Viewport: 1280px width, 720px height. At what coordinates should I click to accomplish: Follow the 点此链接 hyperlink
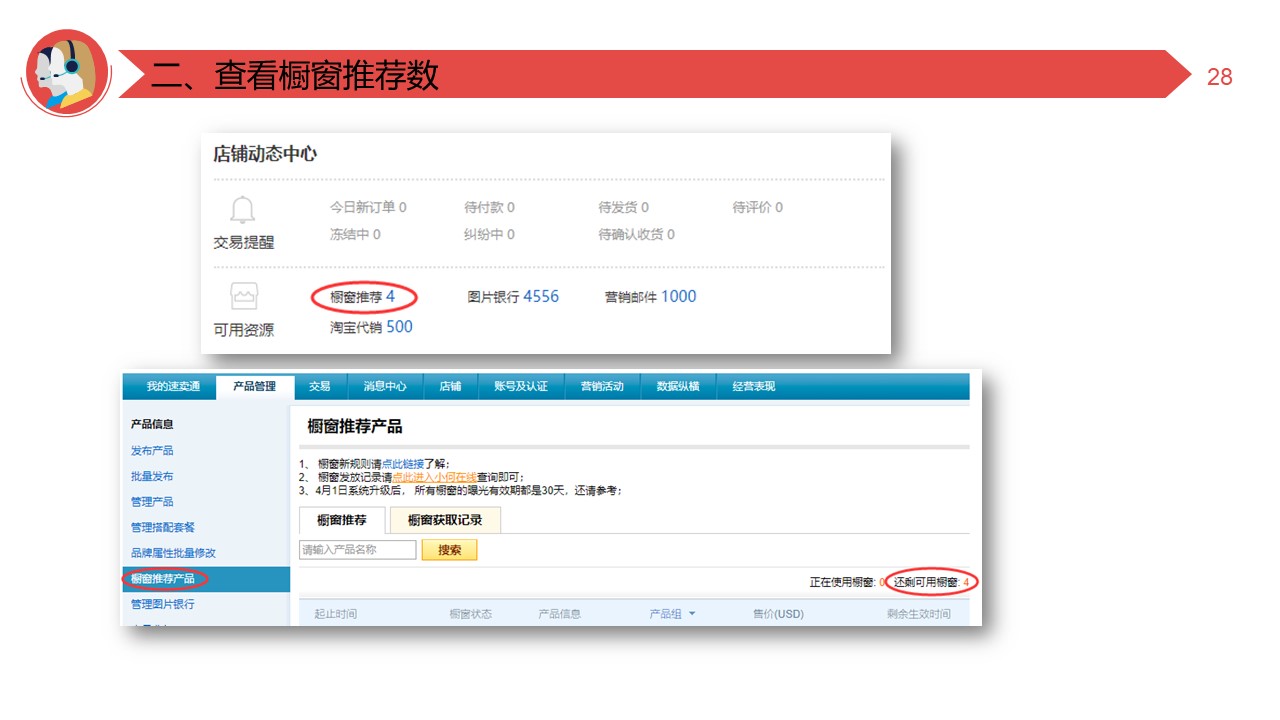pos(403,464)
